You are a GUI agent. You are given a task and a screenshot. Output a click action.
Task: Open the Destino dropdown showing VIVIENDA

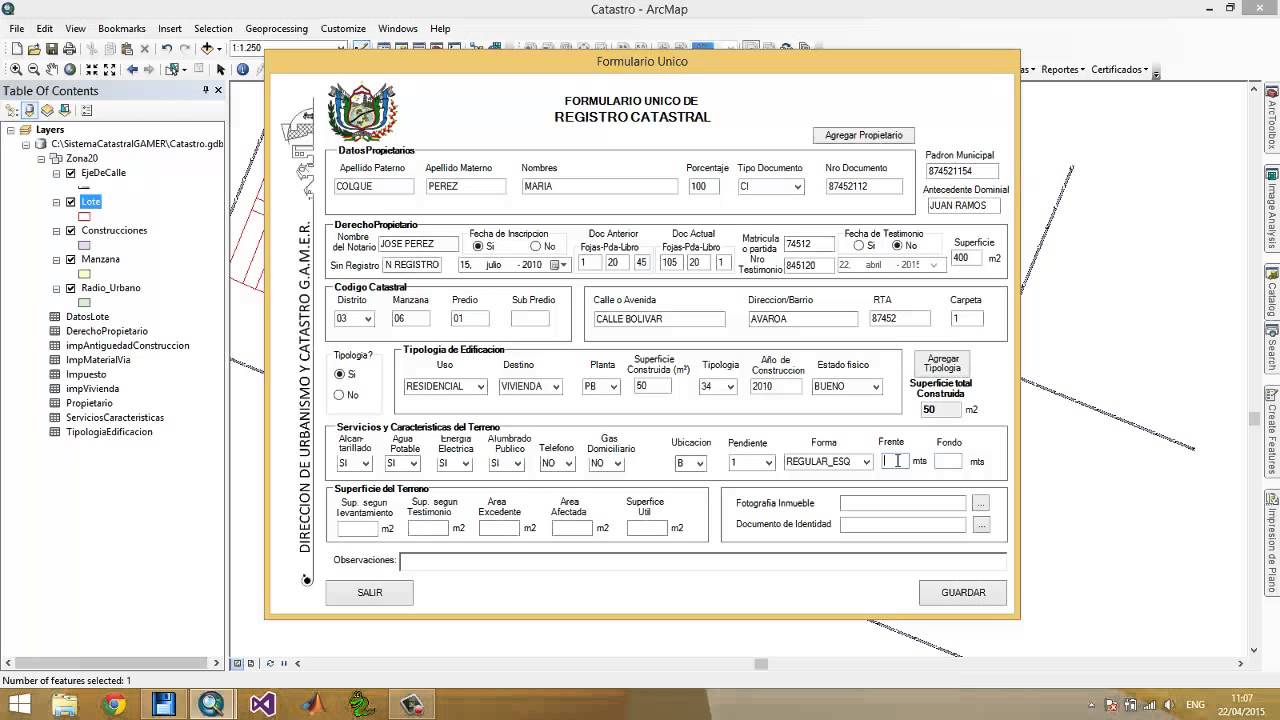555,387
